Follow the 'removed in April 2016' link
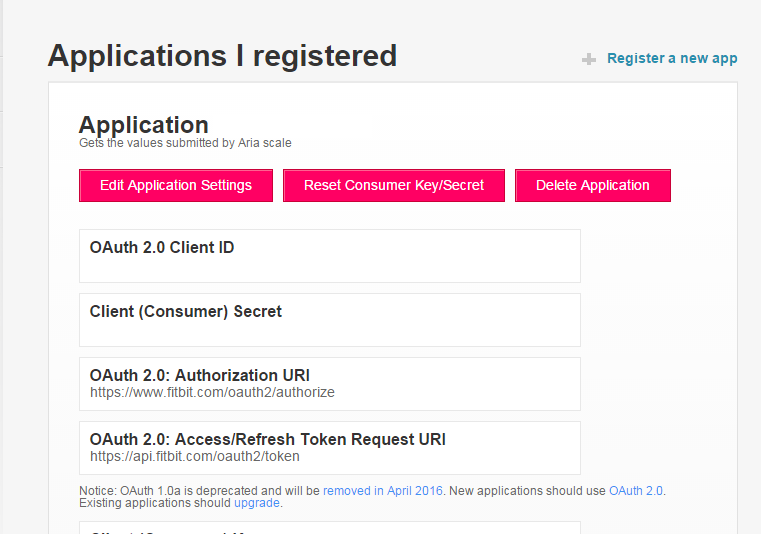The image size is (761, 534). pyautogui.click(x=387, y=491)
